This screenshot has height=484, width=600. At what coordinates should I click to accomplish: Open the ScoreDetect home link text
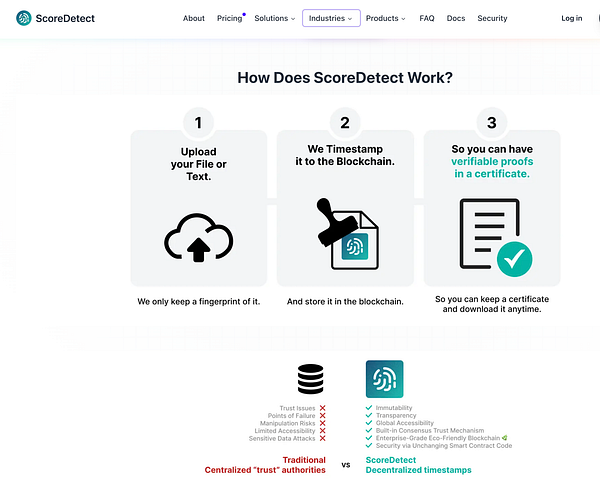(65, 18)
